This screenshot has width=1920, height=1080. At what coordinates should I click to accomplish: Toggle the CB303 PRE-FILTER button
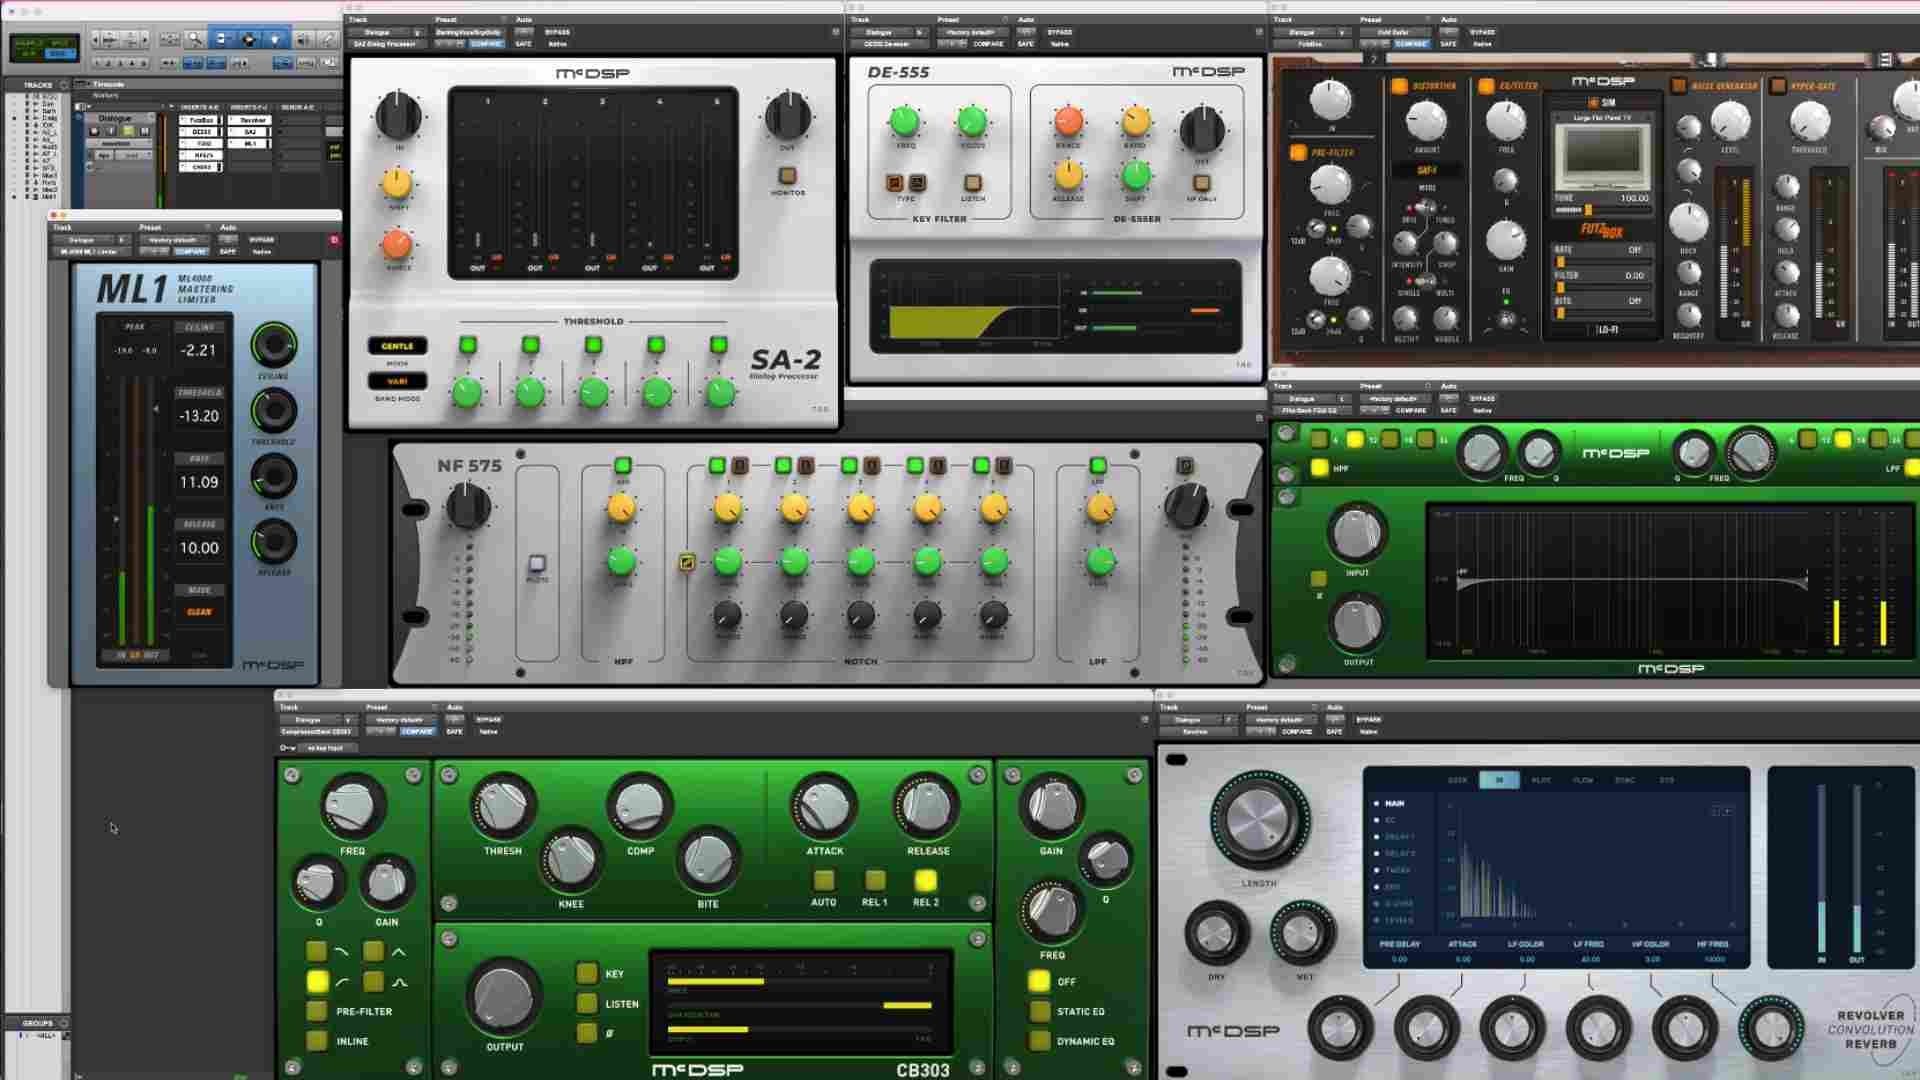(x=317, y=1011)
